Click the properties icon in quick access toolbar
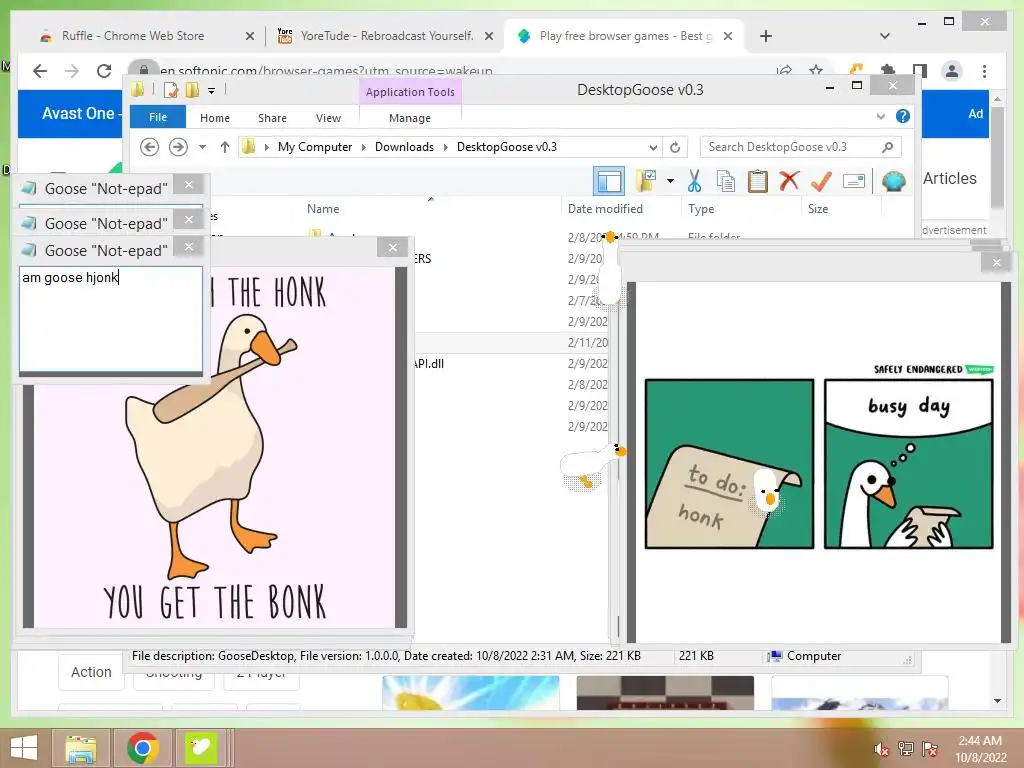This screenshot has width=1024, height=768. 171,90
